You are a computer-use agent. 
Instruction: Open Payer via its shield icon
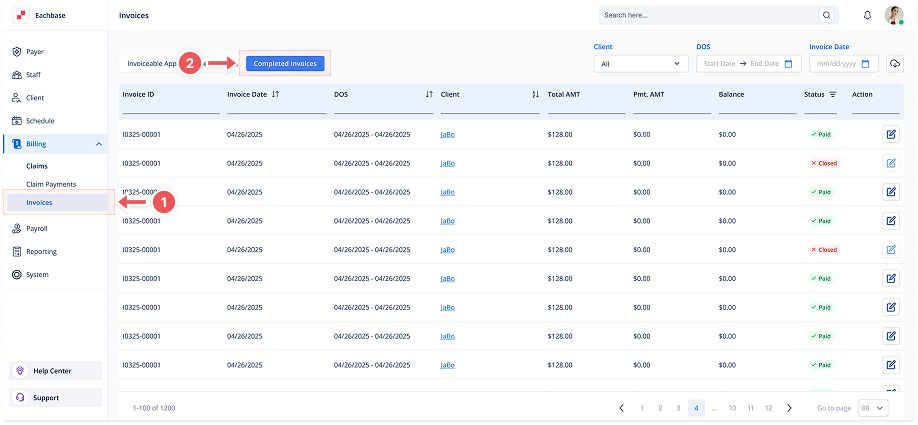coord(17,52)
